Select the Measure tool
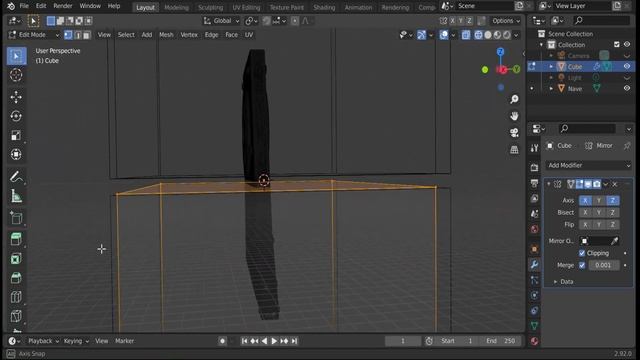Image resolution: width=640 pixels, height=360 pixels. click(x=16, y=196)
